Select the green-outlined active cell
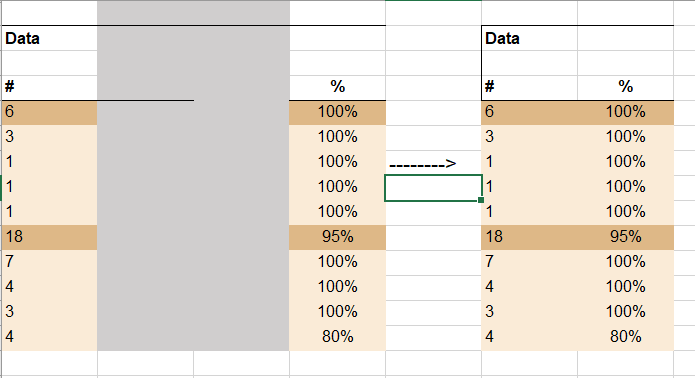Screen dimensions: 695x378 coord(433,188)
